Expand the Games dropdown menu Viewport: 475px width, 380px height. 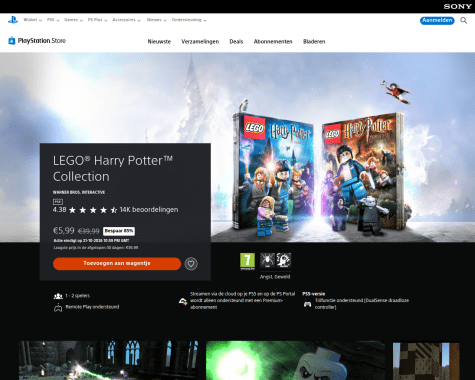click(x=73, y=20)
